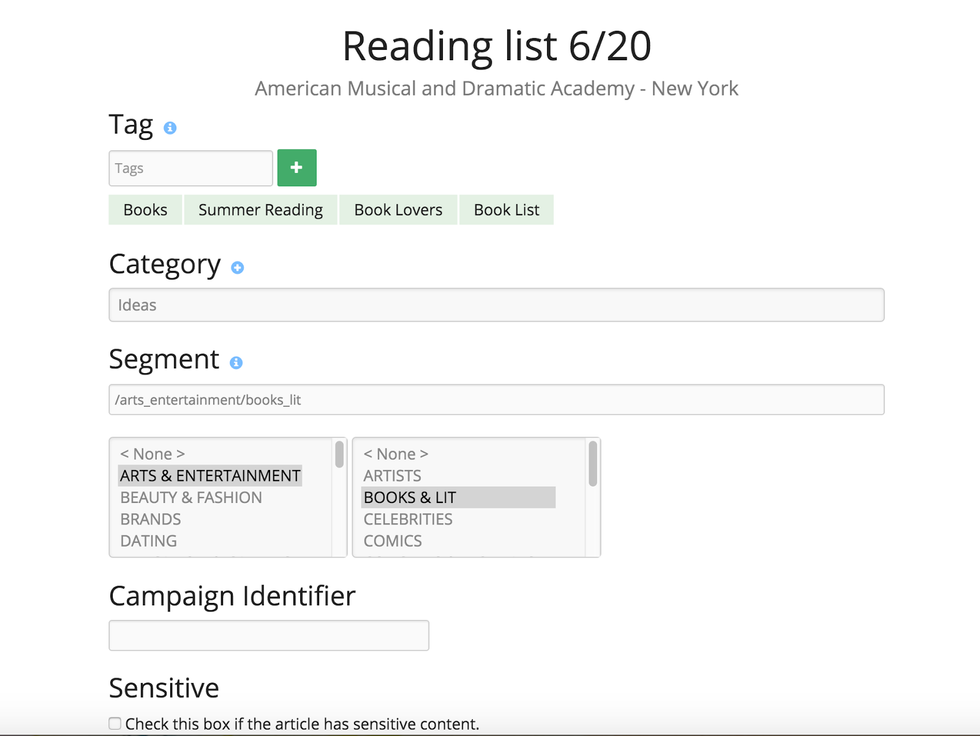Click the Book Lovers tag
980x736 pixels.
pos(398,210)
